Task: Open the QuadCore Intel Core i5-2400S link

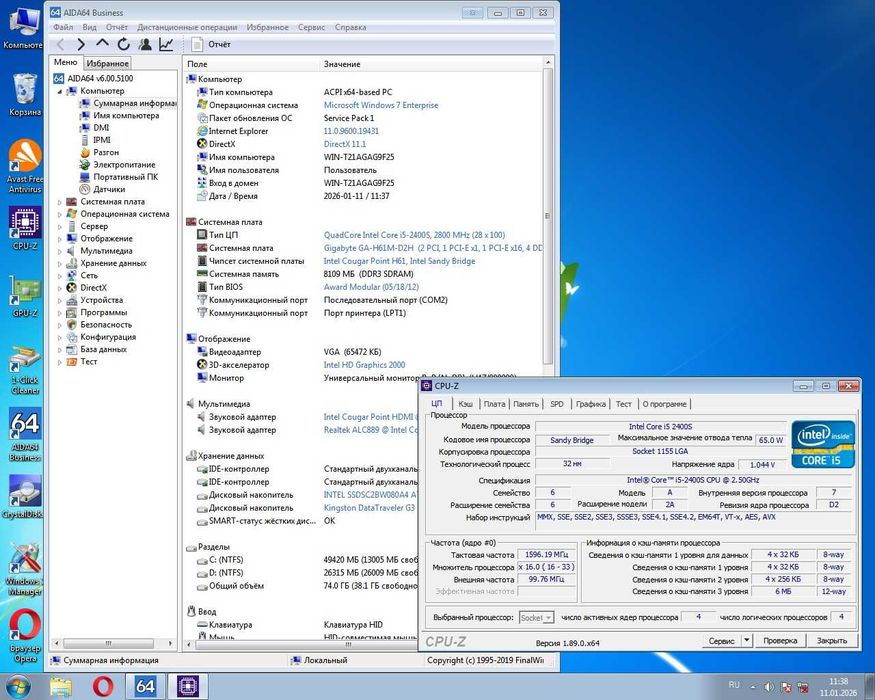Action: [414, 235]
